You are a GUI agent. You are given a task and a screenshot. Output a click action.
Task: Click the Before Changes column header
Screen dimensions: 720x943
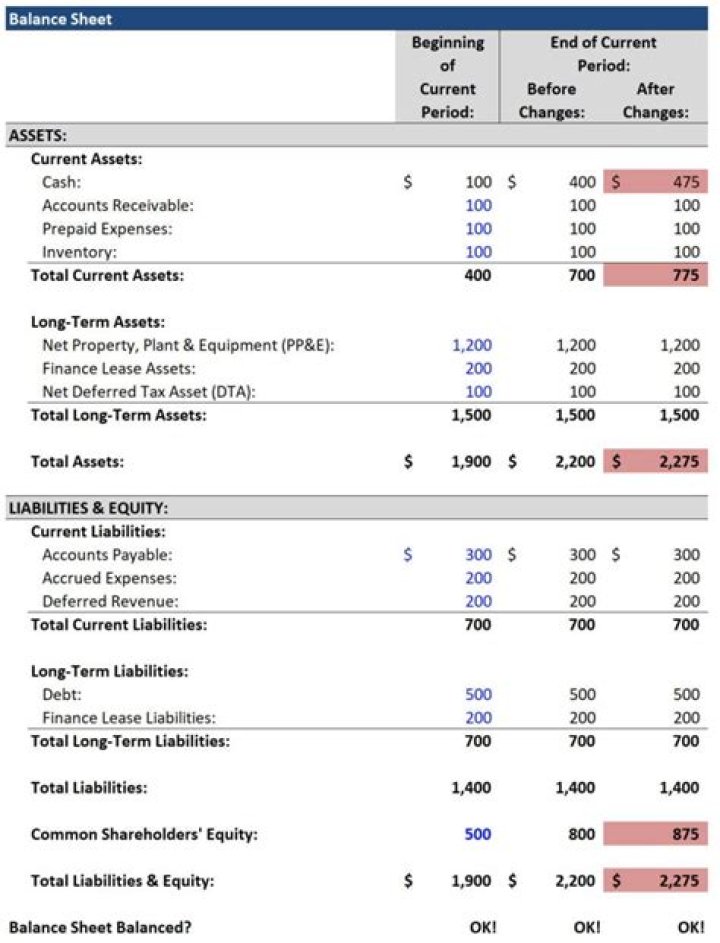coord(551,100)
